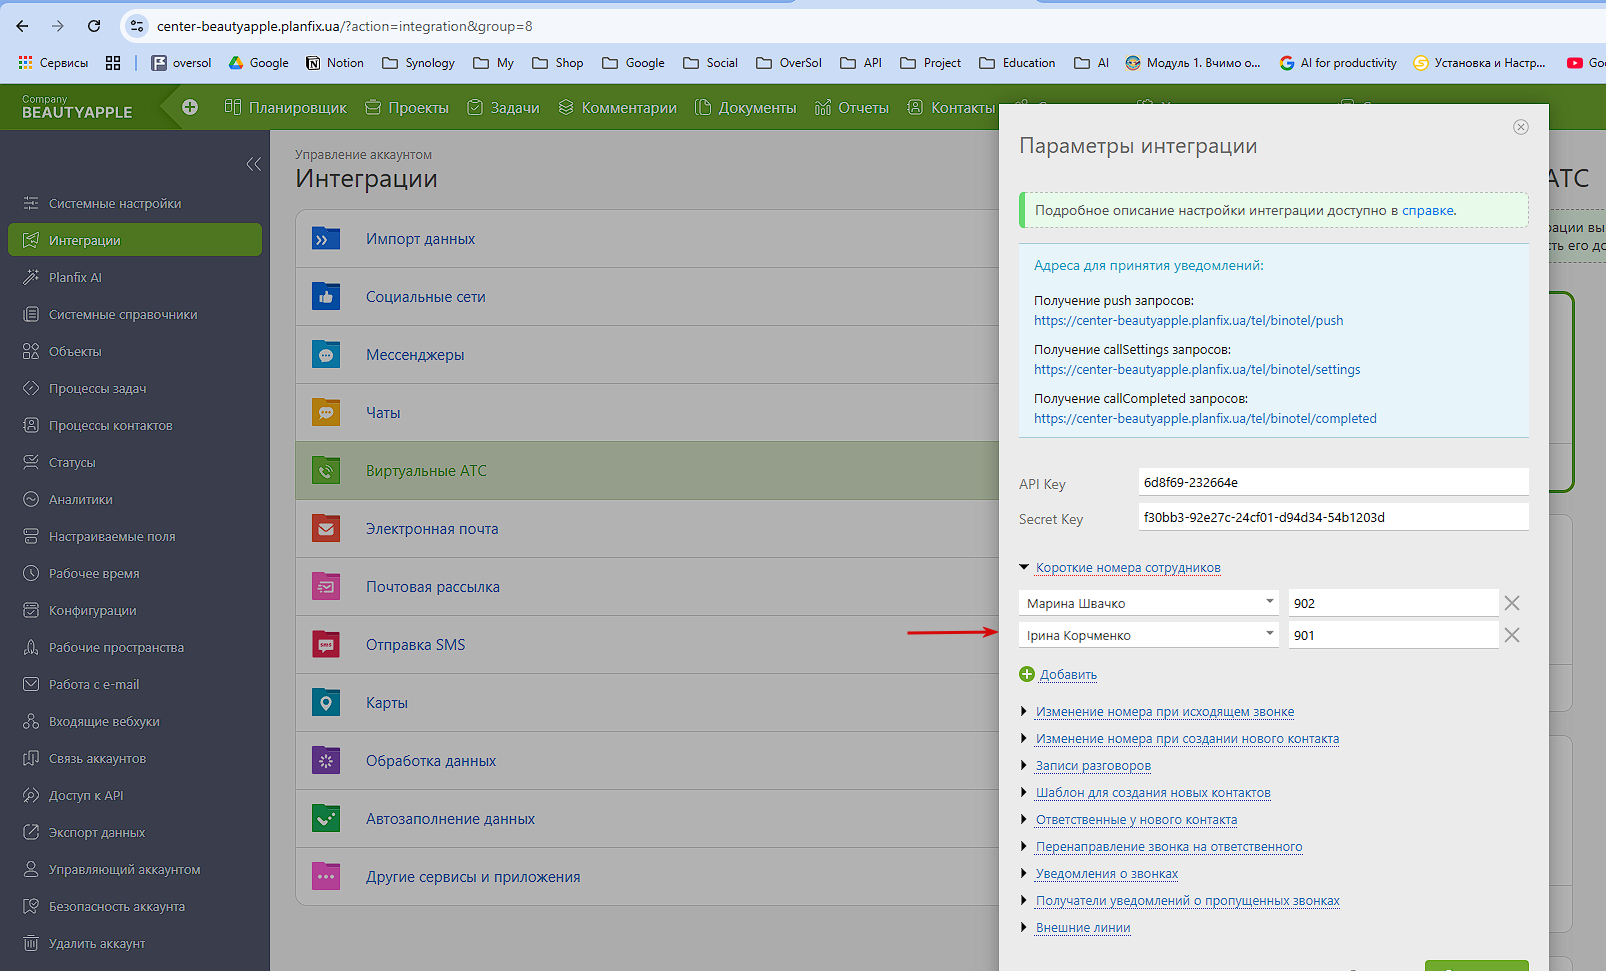Open the справке help link
The height and width of the screenshot is (971, 1606).
pos(1428,211)
